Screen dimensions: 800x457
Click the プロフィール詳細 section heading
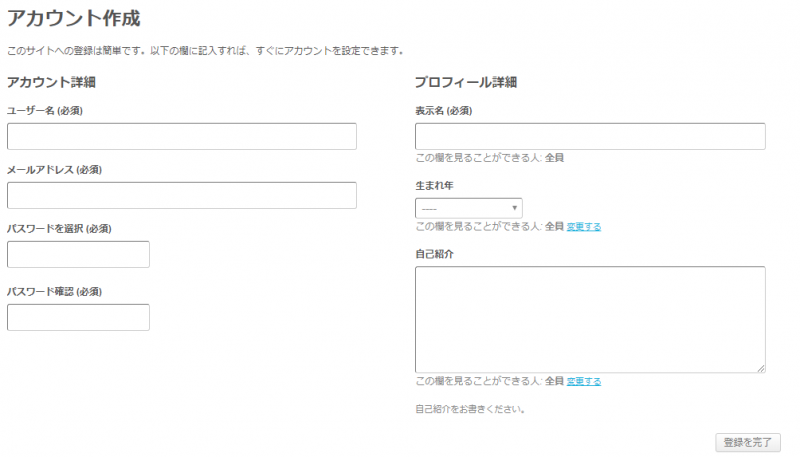coord(465,82)
